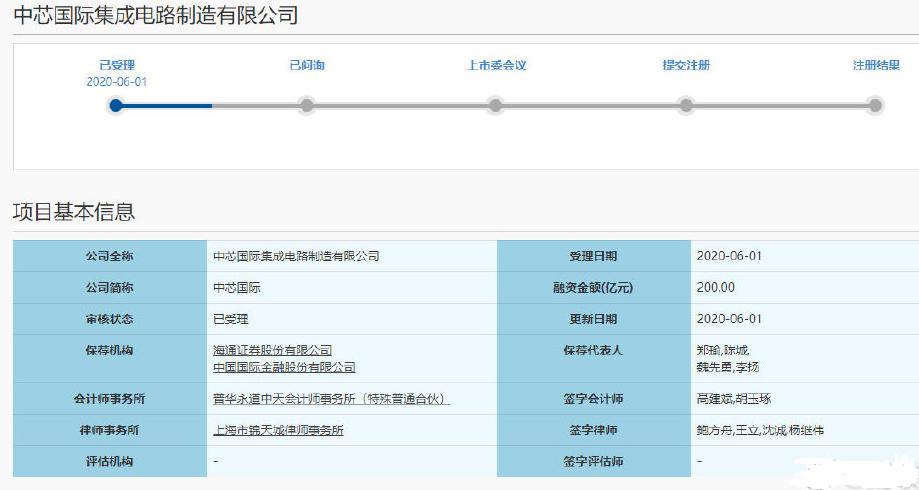Open the 普华永道中天会计师事务所 link

(x=331, y=399)
